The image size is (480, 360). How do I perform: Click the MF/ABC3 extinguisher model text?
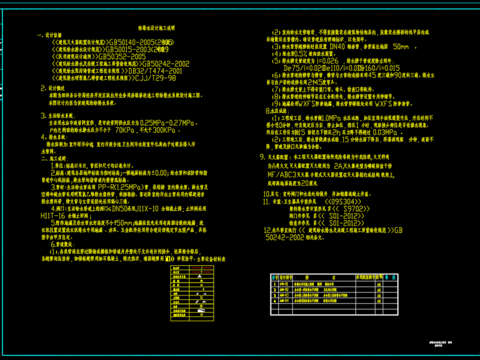(x=282, y=175)
